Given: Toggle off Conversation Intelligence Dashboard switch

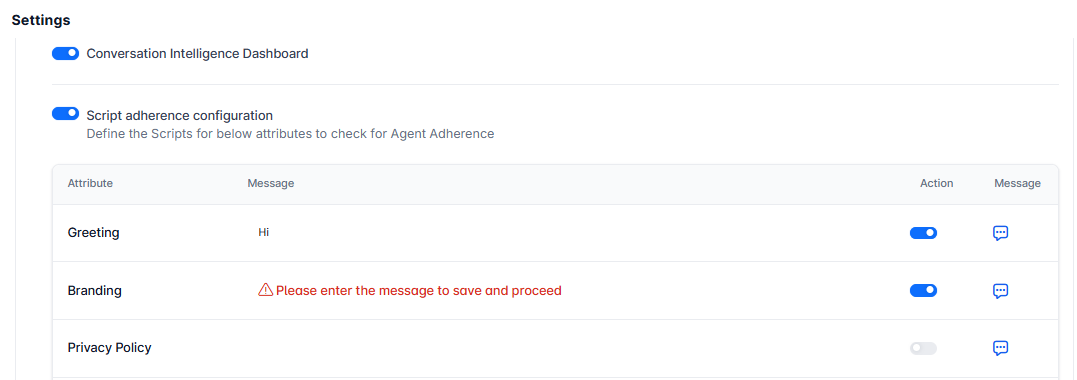Looking at the screenshot, I should click(x=66, y=53).
